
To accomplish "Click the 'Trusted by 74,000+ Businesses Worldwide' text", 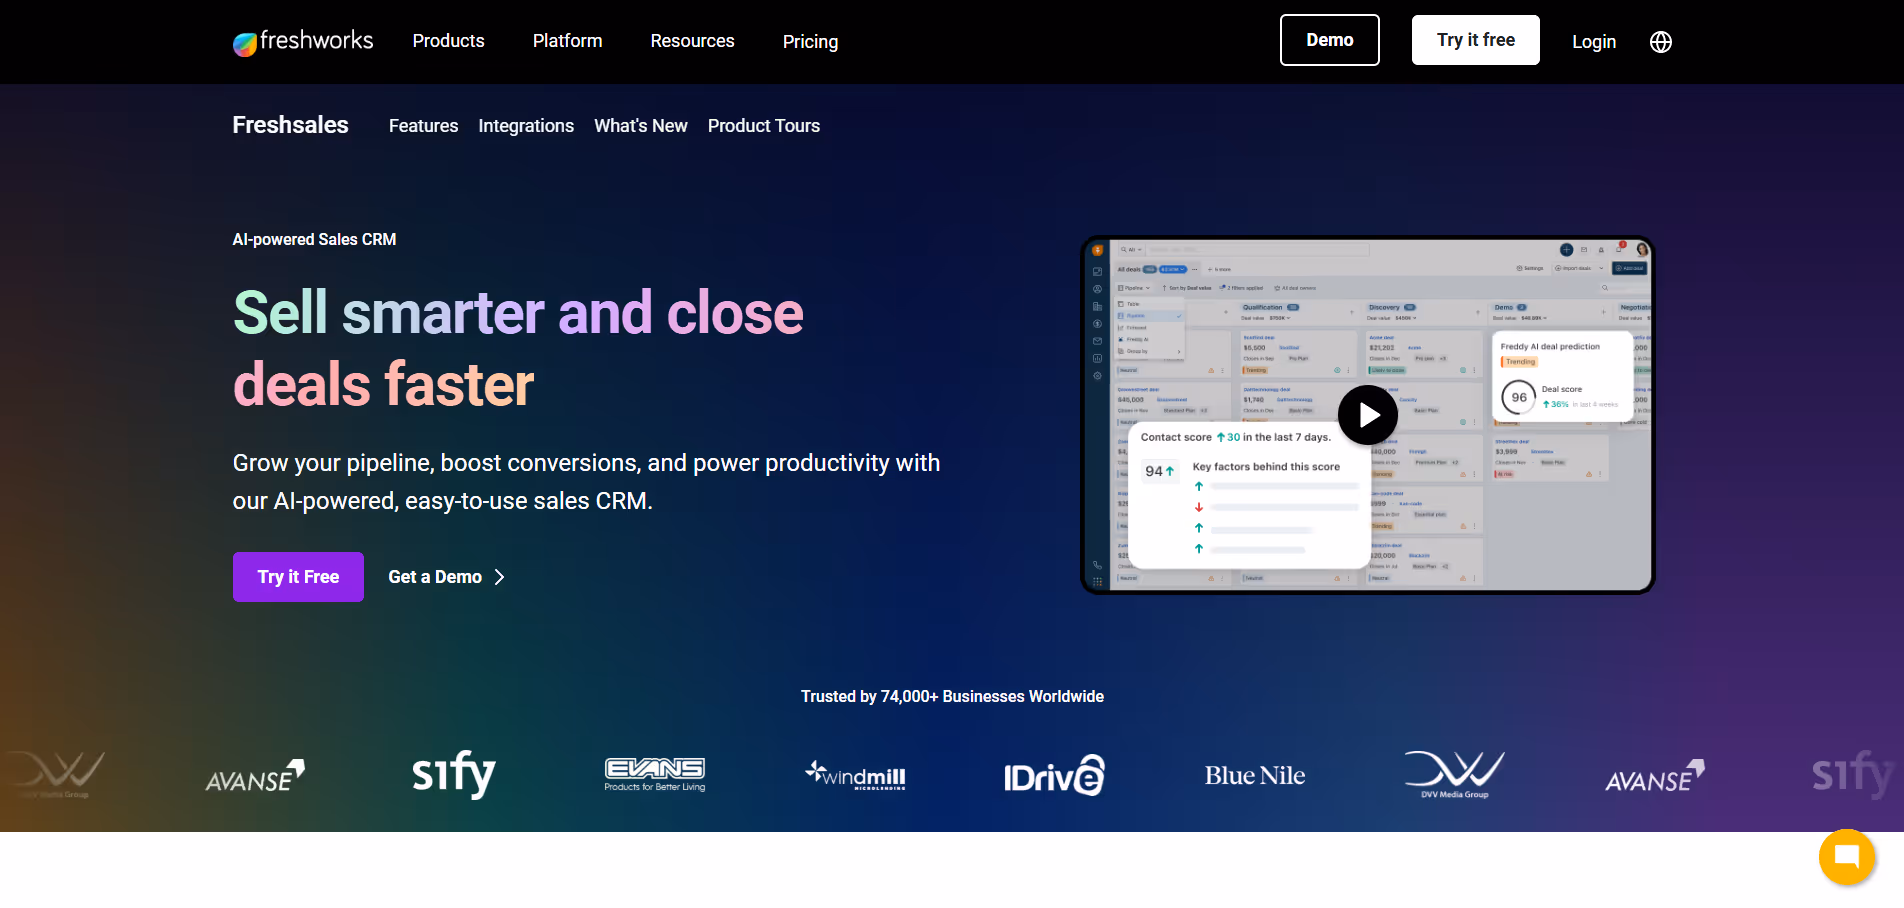I will (x=952, y=697).
